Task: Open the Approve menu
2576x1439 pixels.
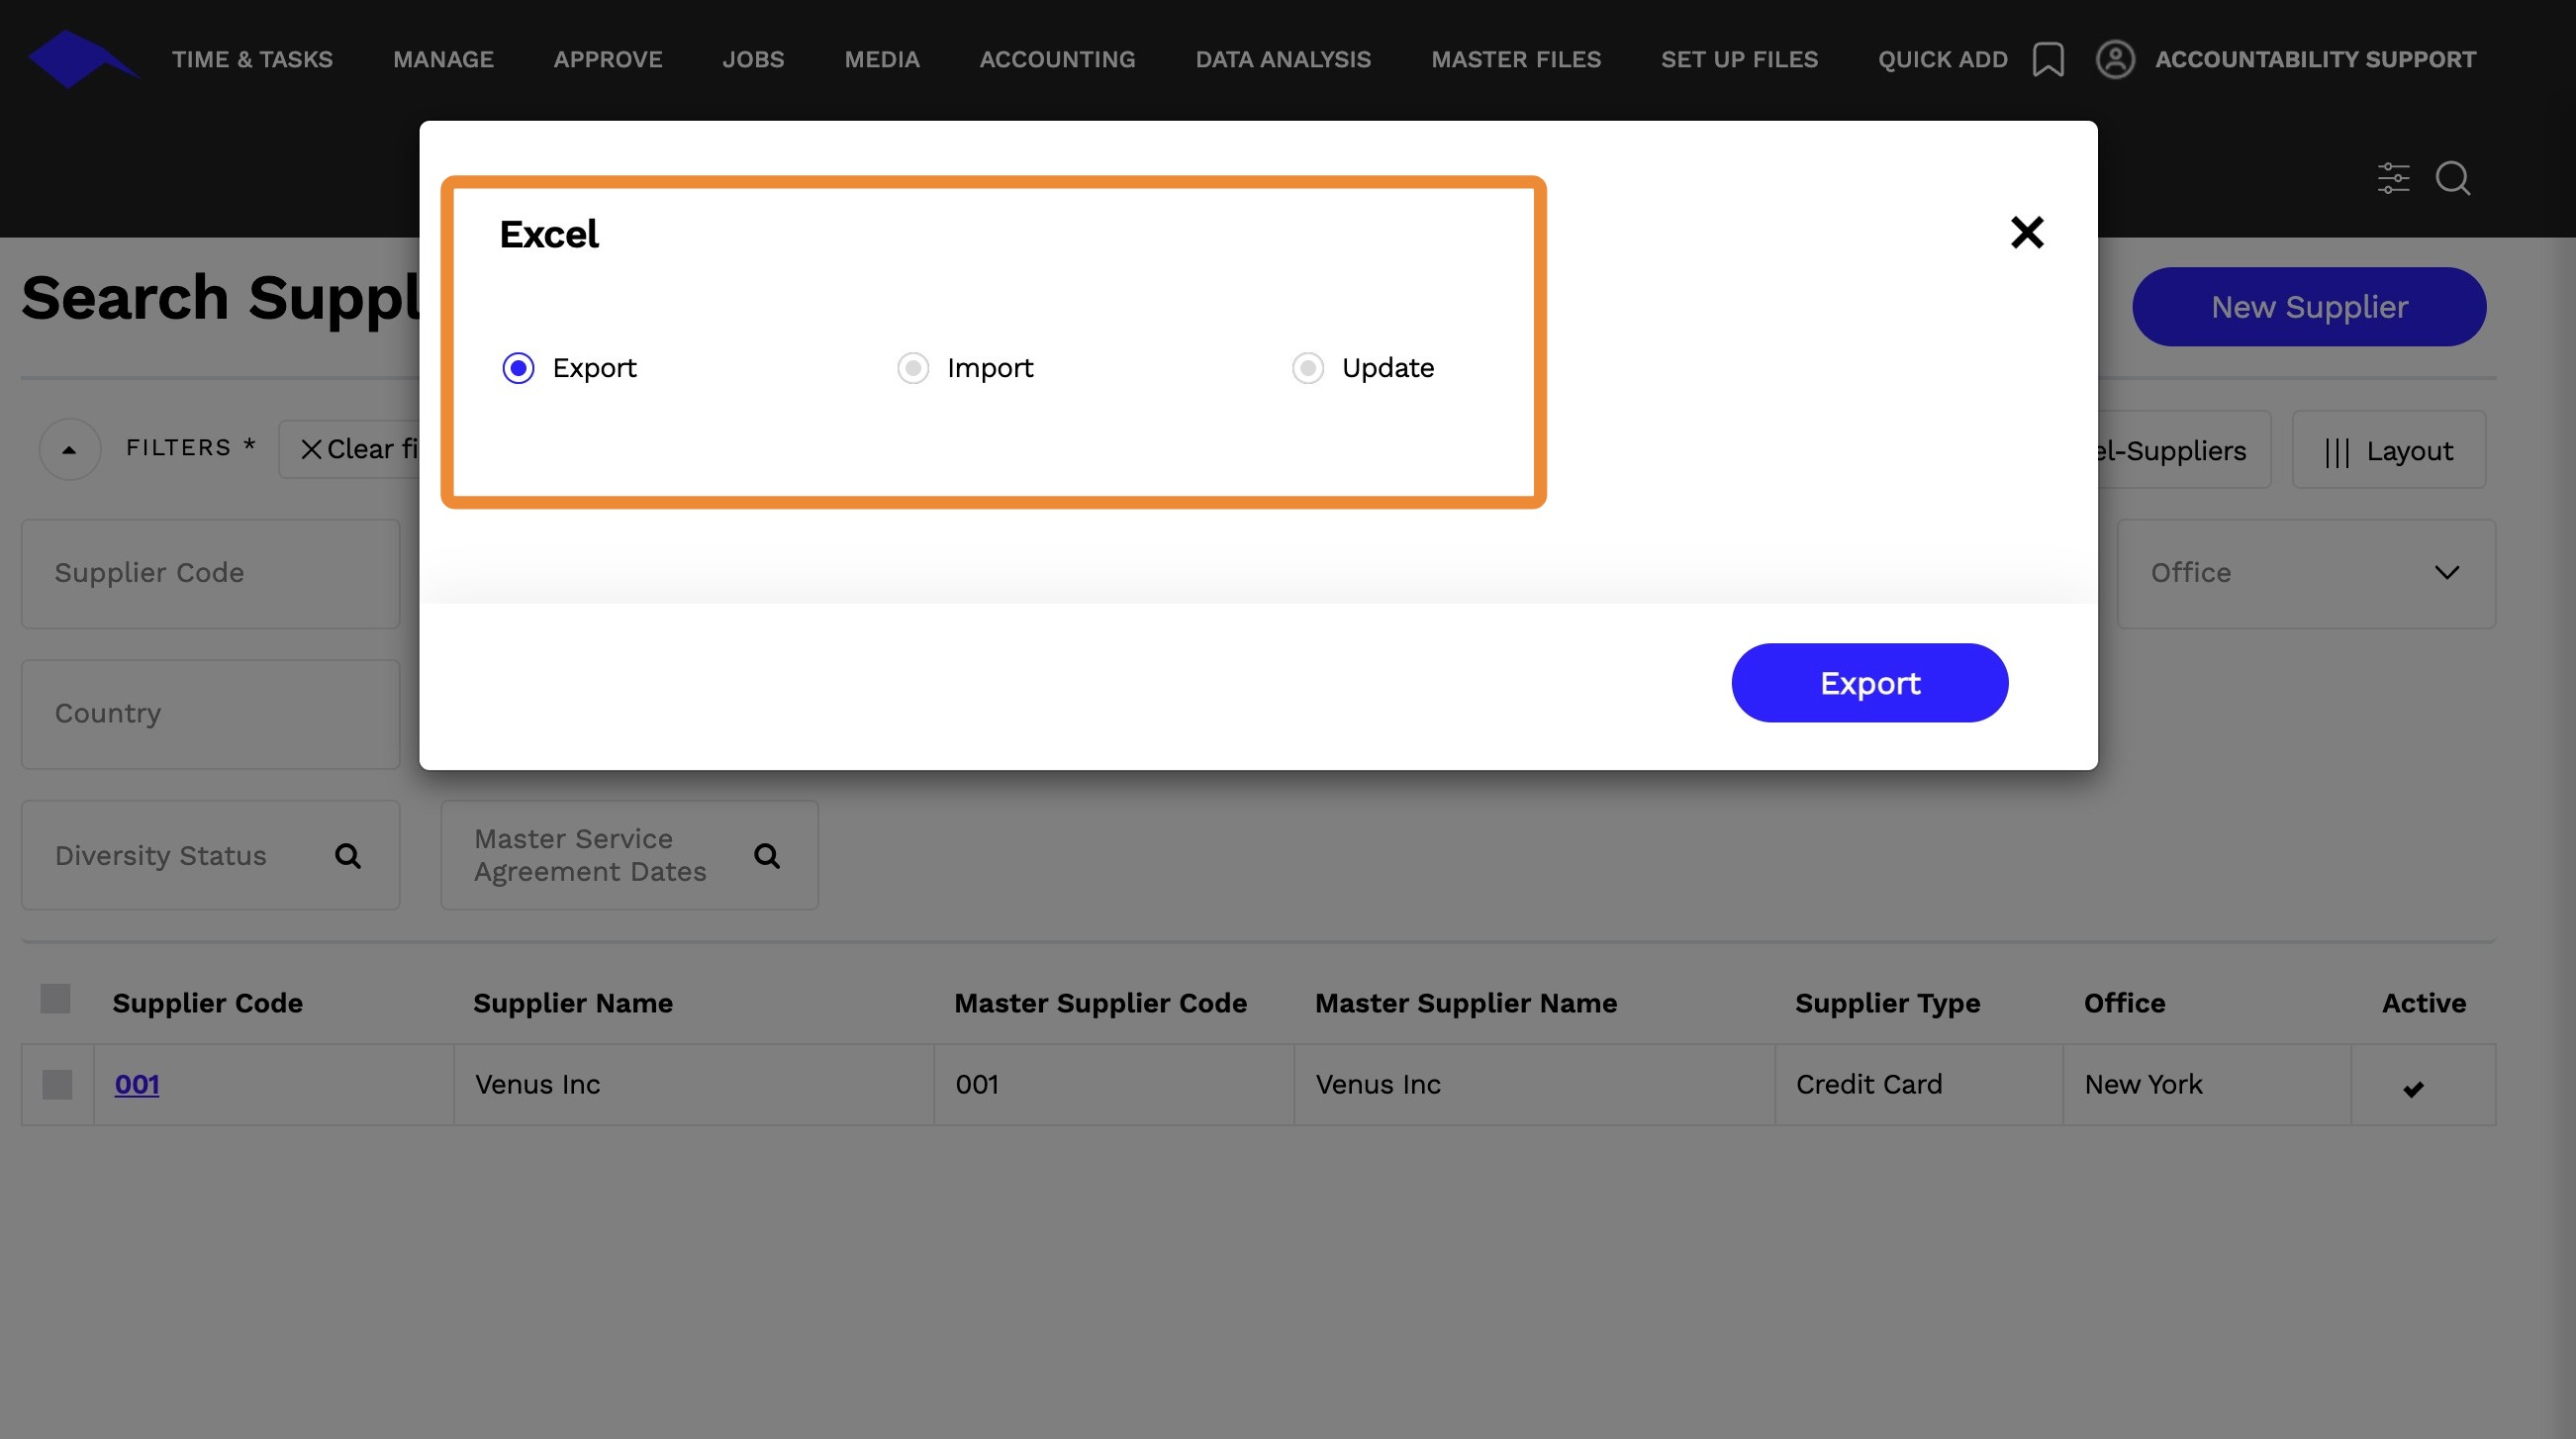Action: (608, 59)
